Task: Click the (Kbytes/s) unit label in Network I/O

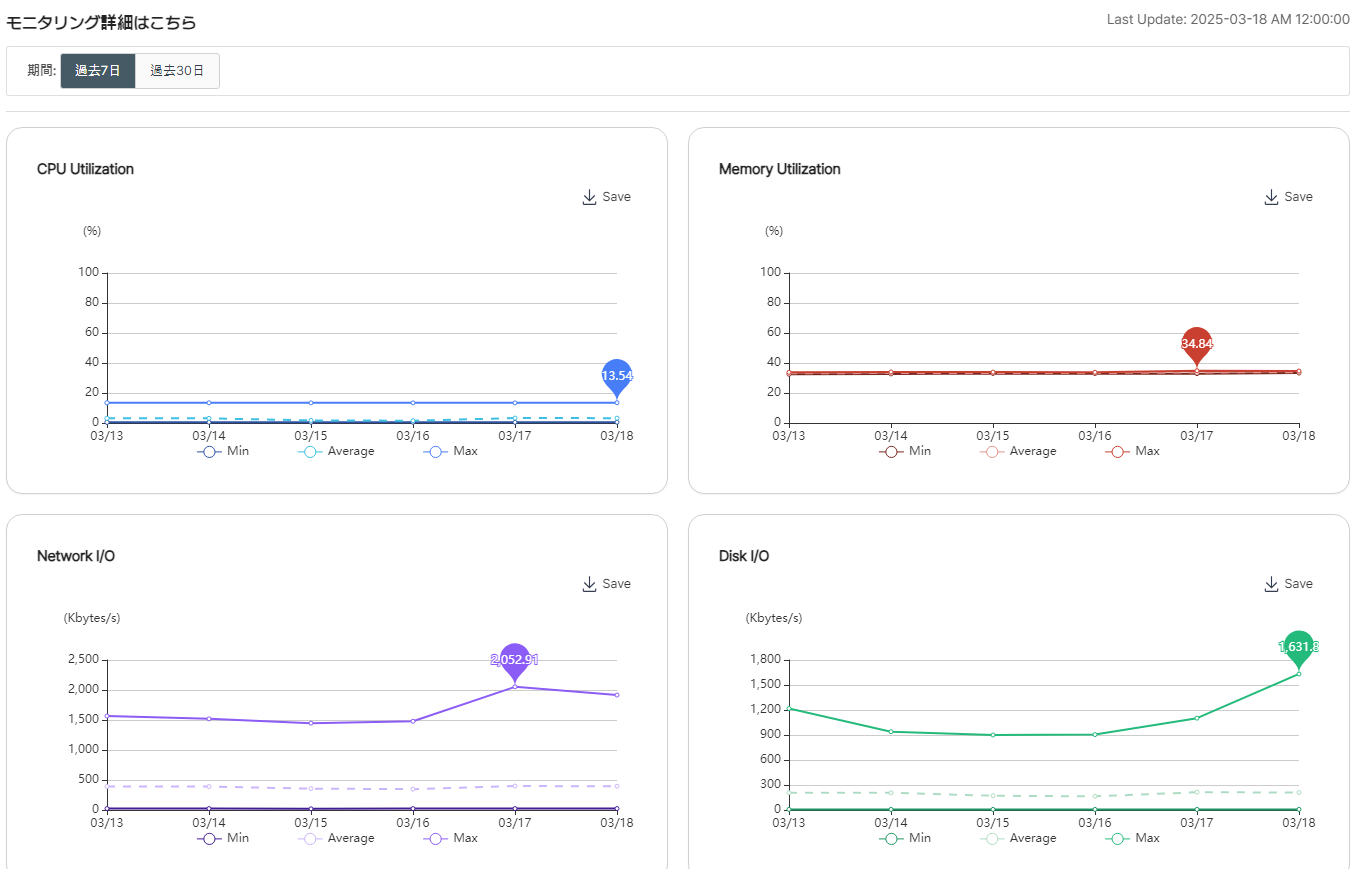Action: 92,618
